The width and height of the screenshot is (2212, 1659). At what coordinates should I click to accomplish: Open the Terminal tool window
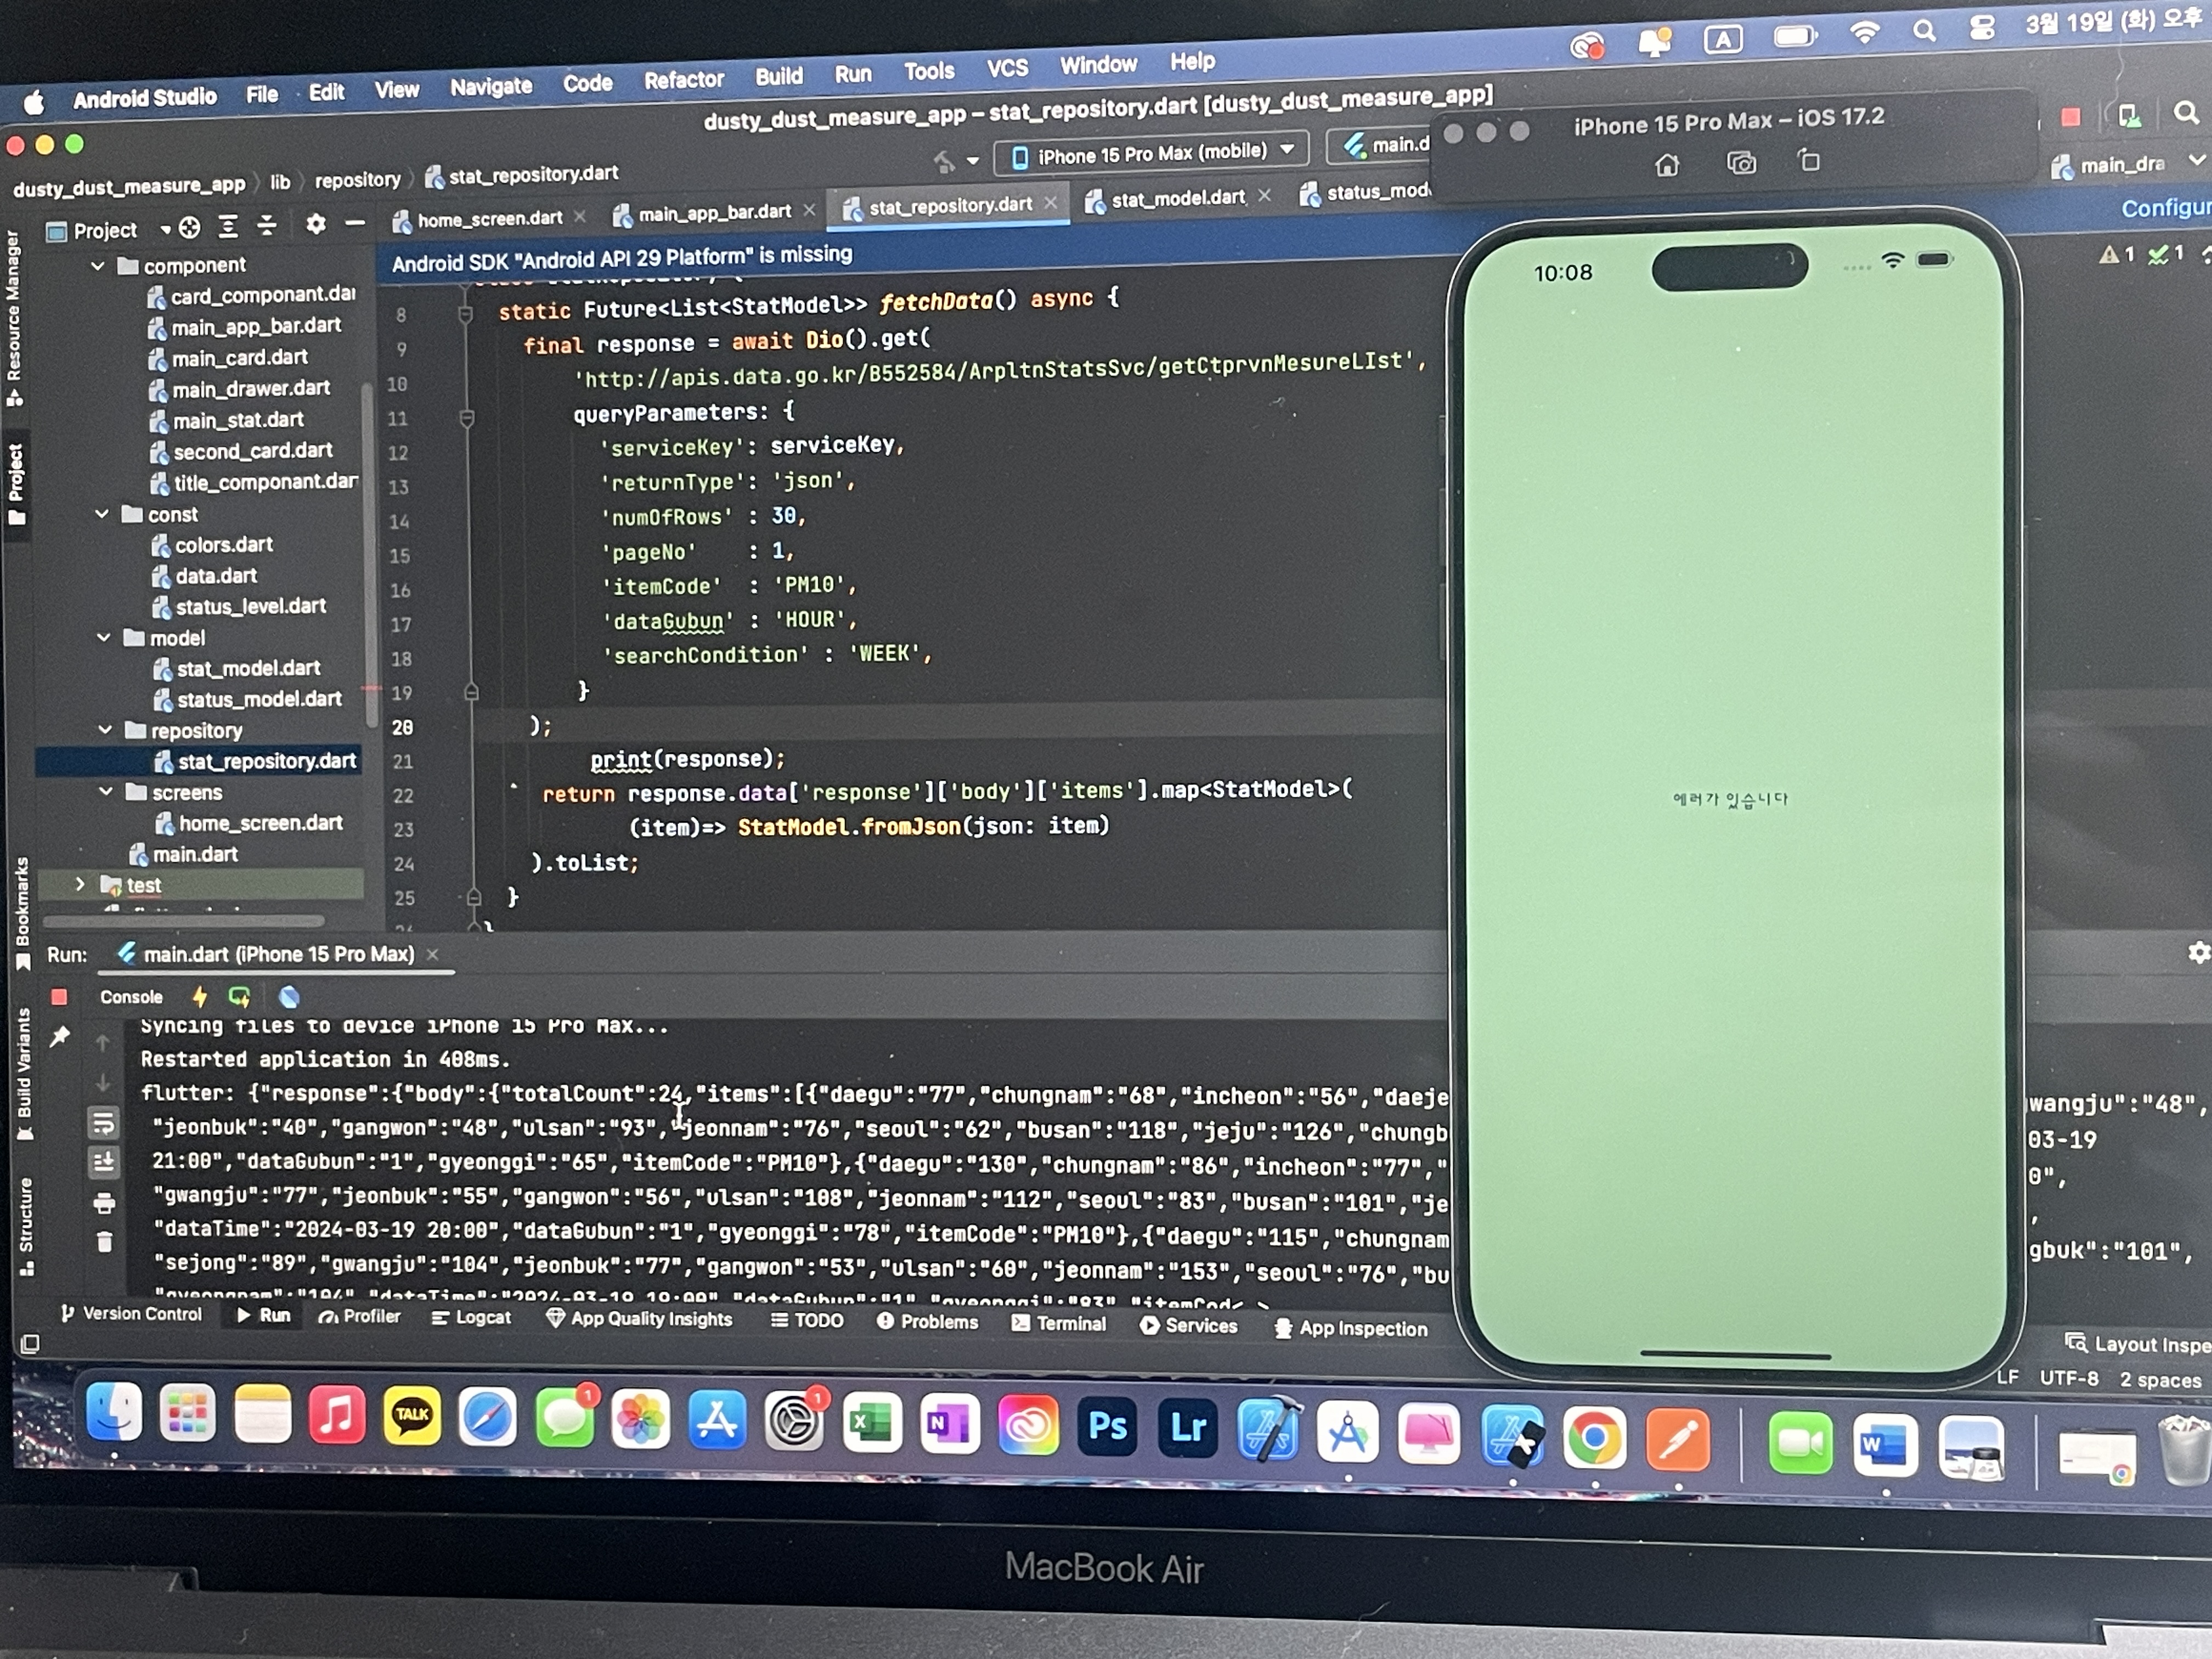pyautogui.click(x=1058, y=1323)
